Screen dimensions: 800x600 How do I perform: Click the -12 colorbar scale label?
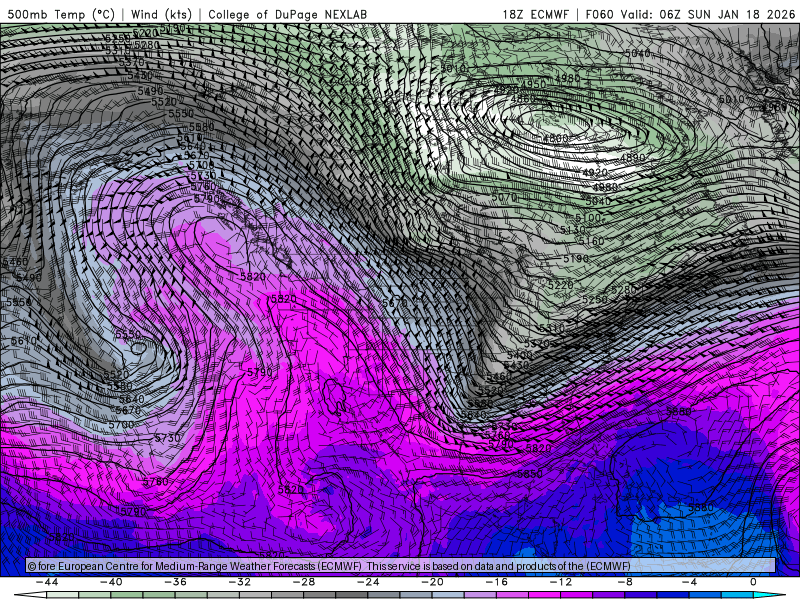click(561, 582)
